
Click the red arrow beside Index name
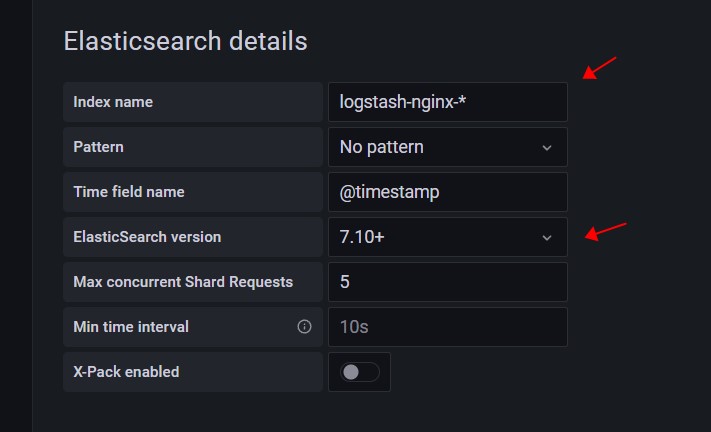[x=601, y=68]
